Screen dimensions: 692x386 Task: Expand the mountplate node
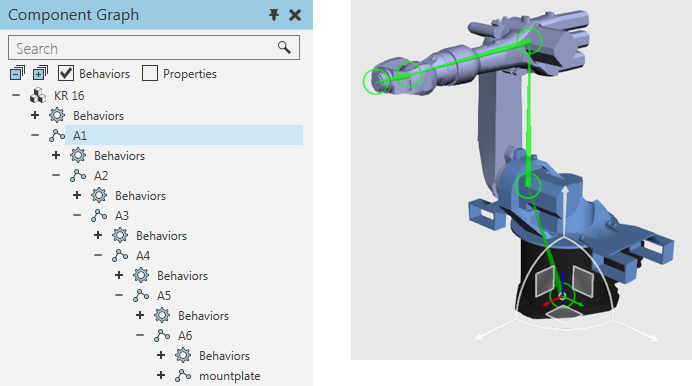(161, 375)
